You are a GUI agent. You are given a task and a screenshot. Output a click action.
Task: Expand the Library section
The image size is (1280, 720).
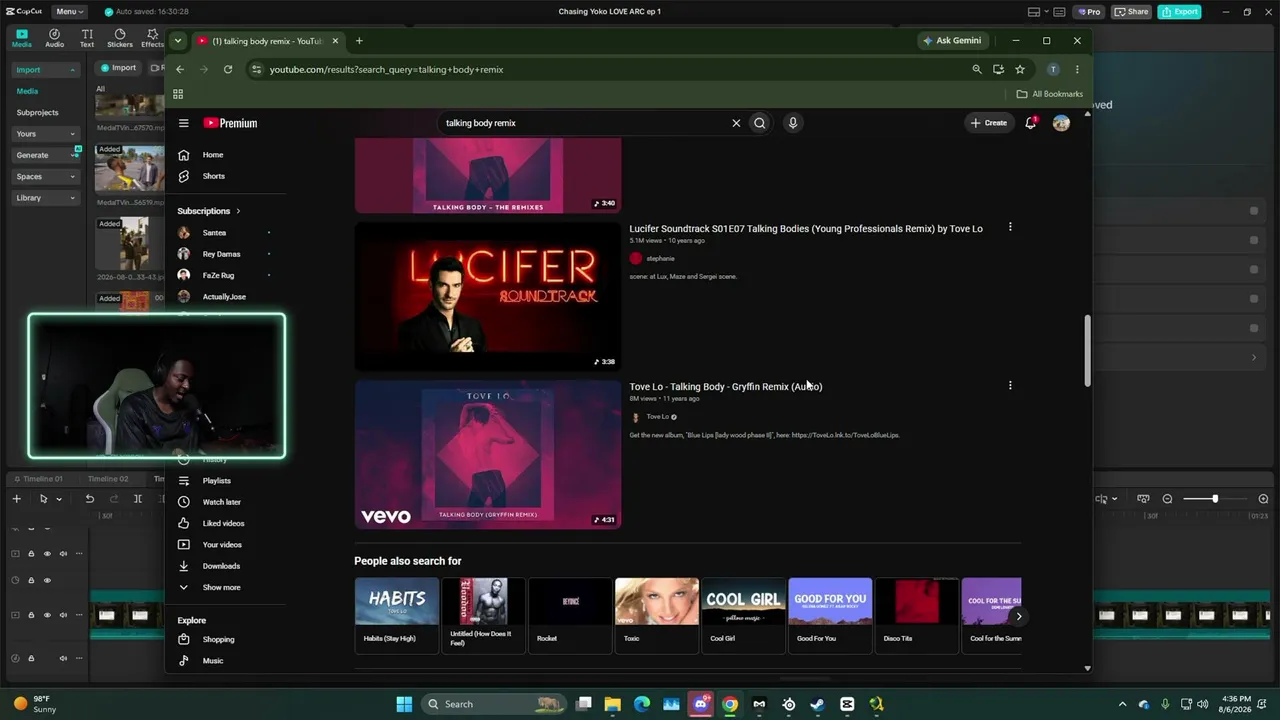point(45,198)
